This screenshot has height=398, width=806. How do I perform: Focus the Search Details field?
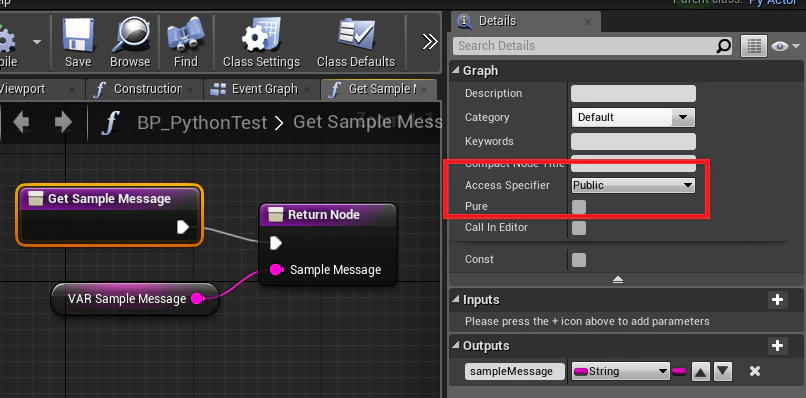584,46
